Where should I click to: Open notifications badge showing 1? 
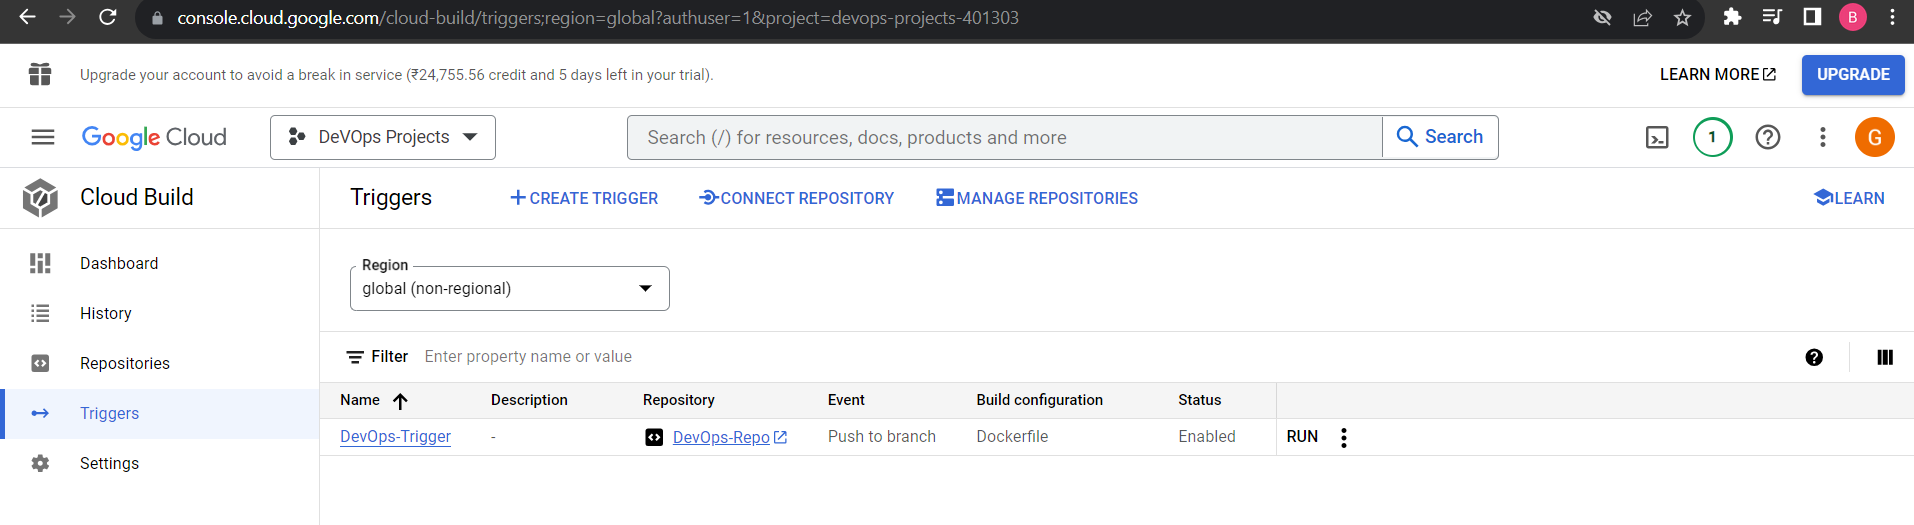(x=1712, y=137)
